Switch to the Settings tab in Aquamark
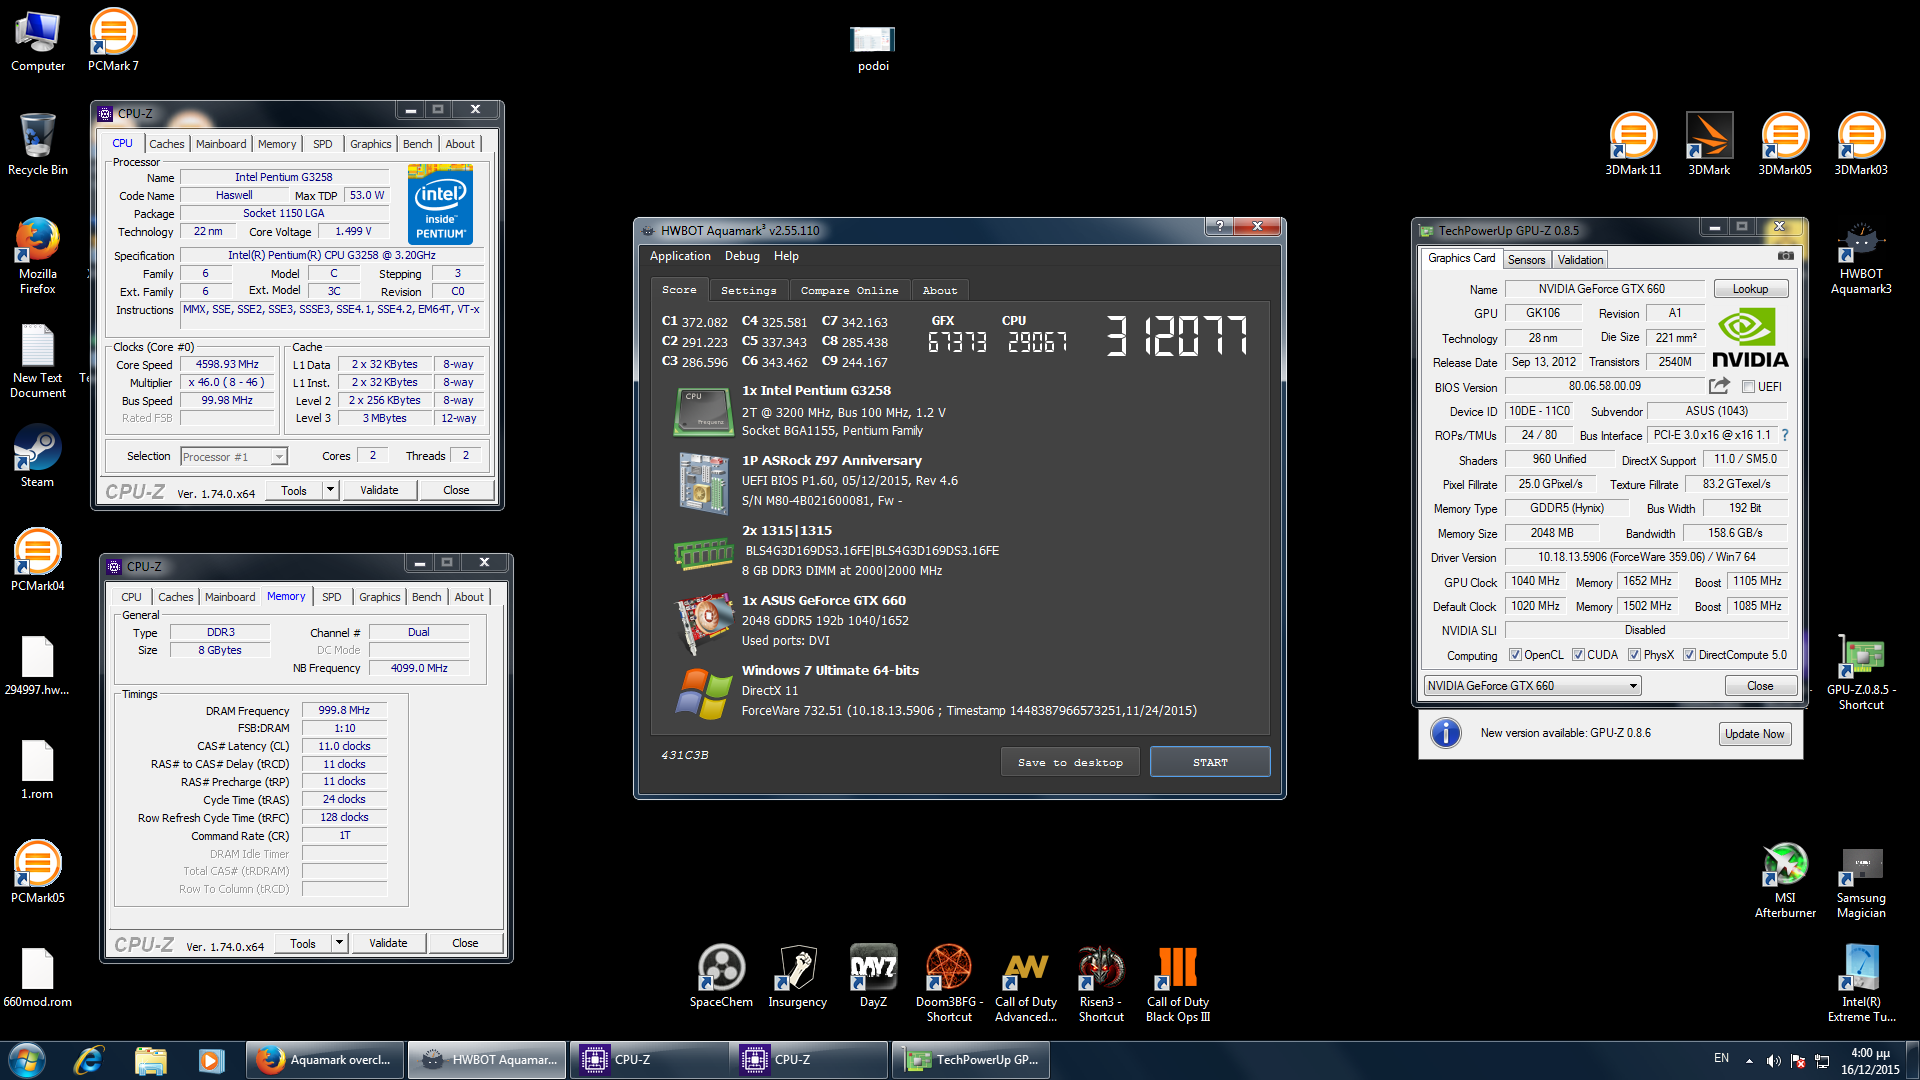Image resolution: width=1920 pixels, height=1080 pixels. point(748,290)
